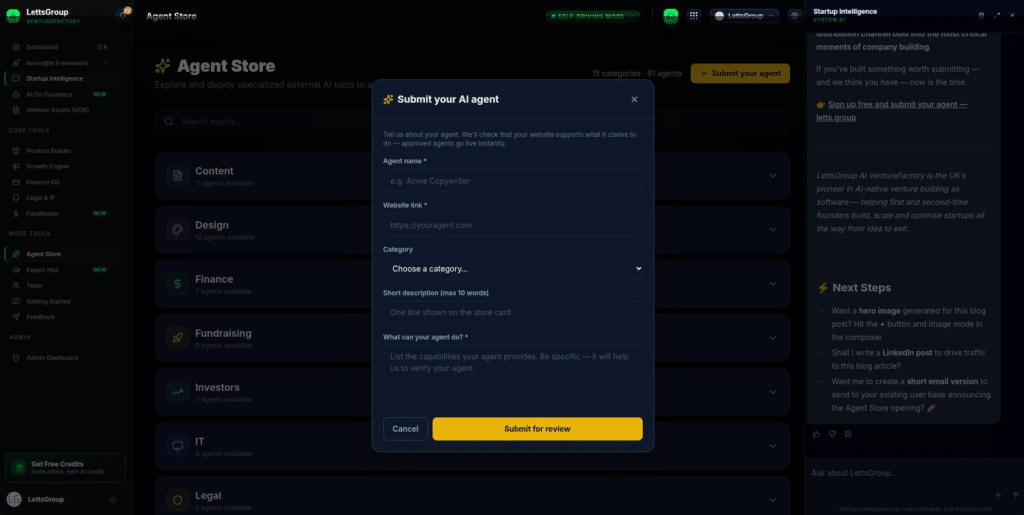Click the Finance category dollar icon

(177, 284)
